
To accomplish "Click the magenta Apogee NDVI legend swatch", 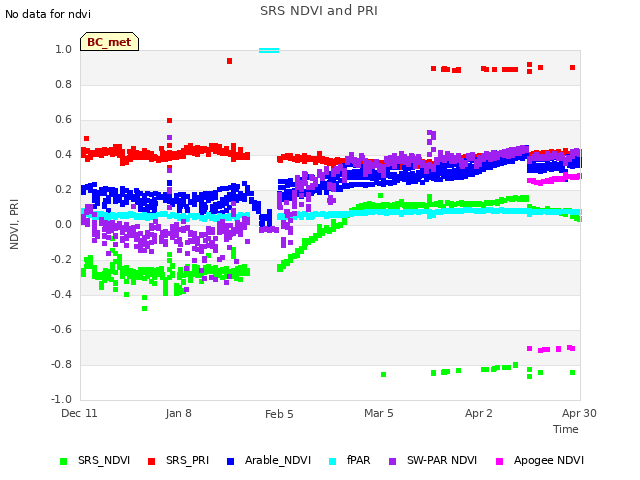I will tap(499, 461).
